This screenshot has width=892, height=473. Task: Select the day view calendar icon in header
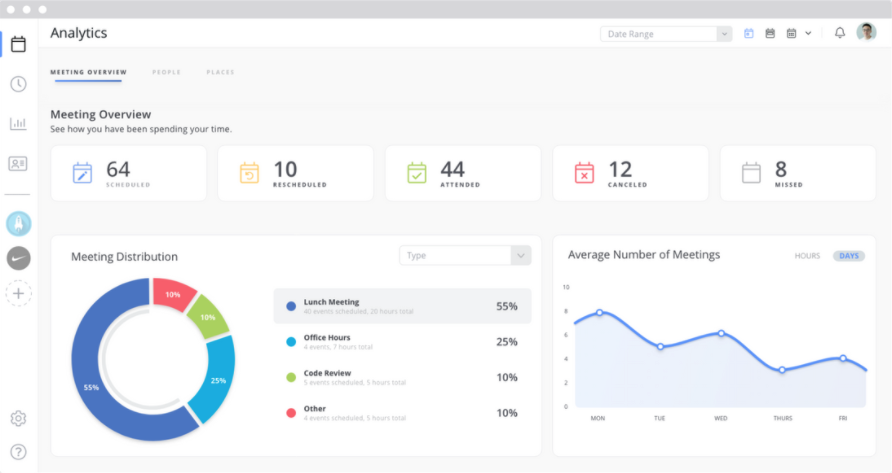click(749, 34)
